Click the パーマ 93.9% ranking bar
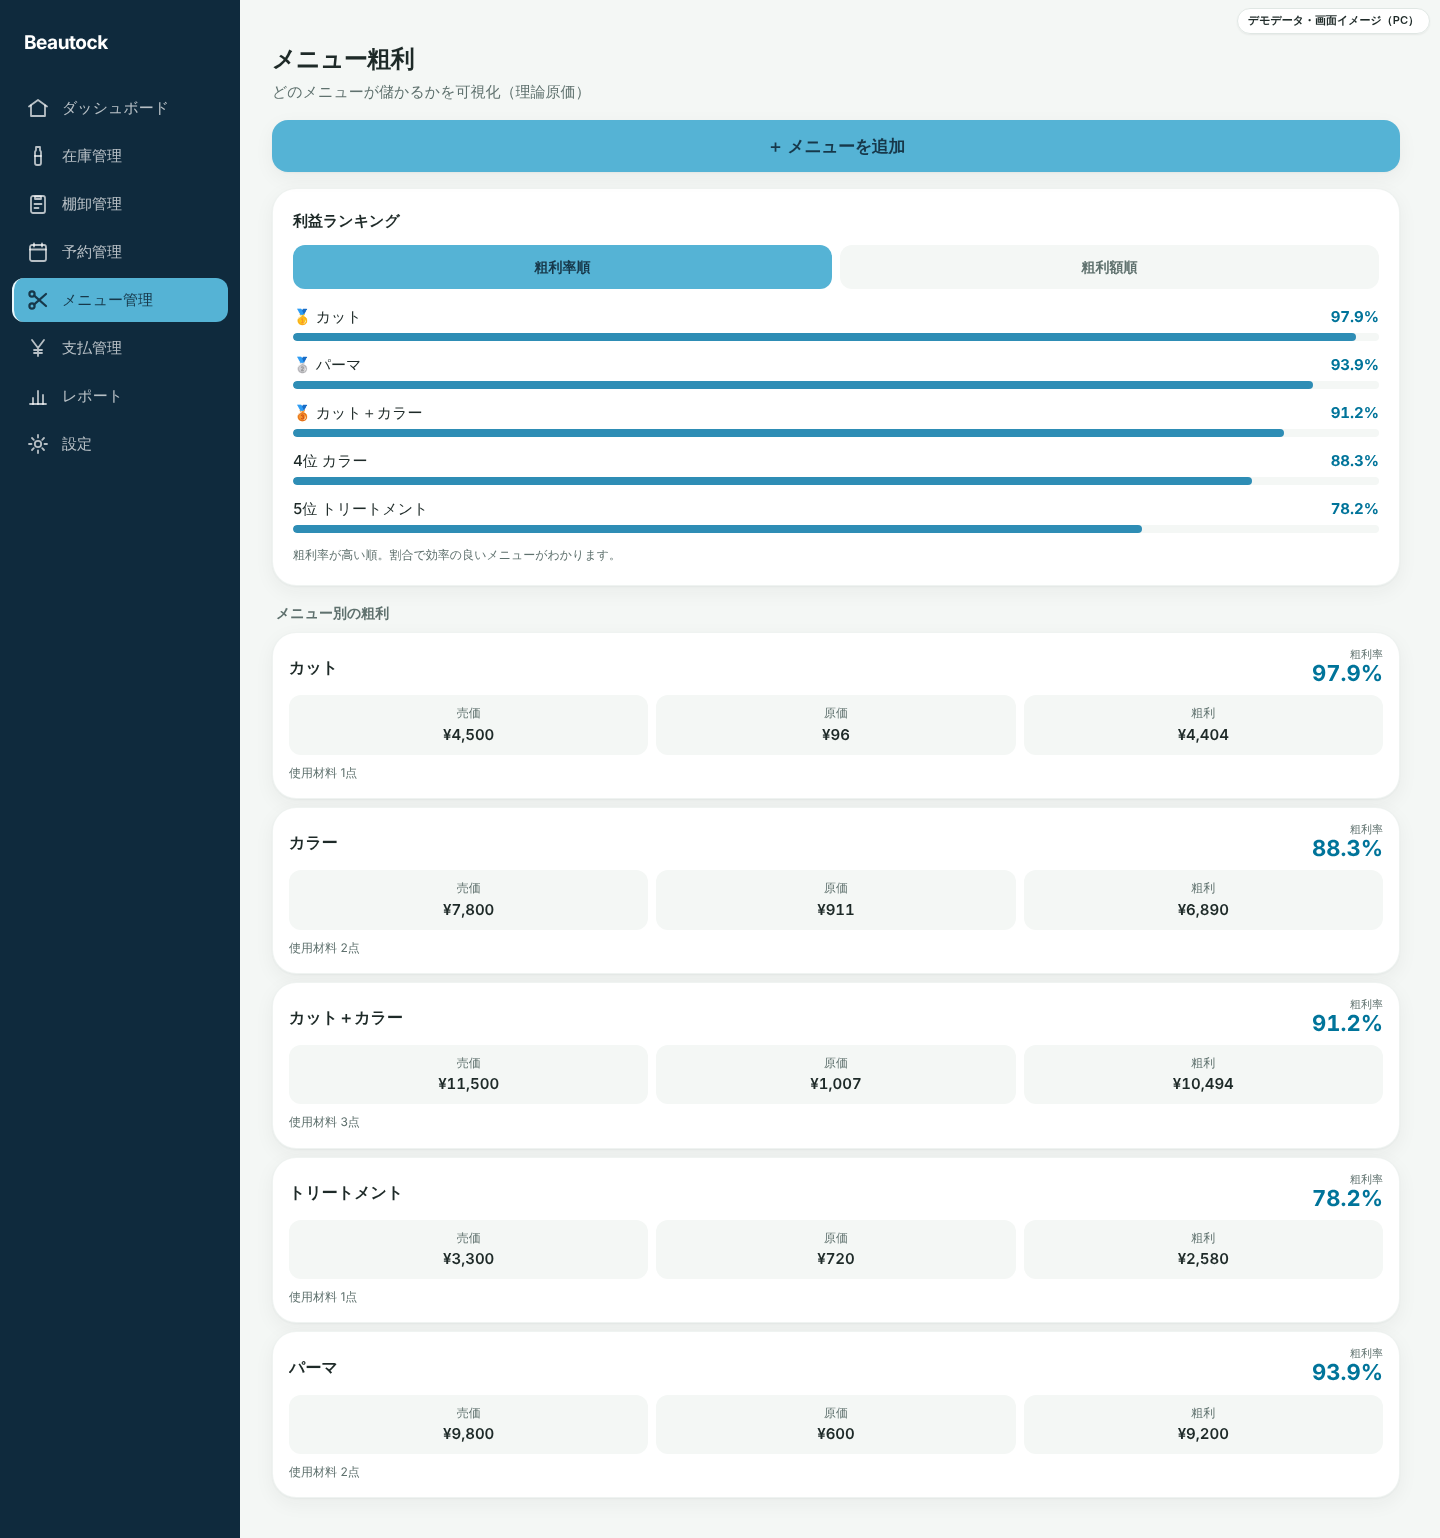 [836, 385]
